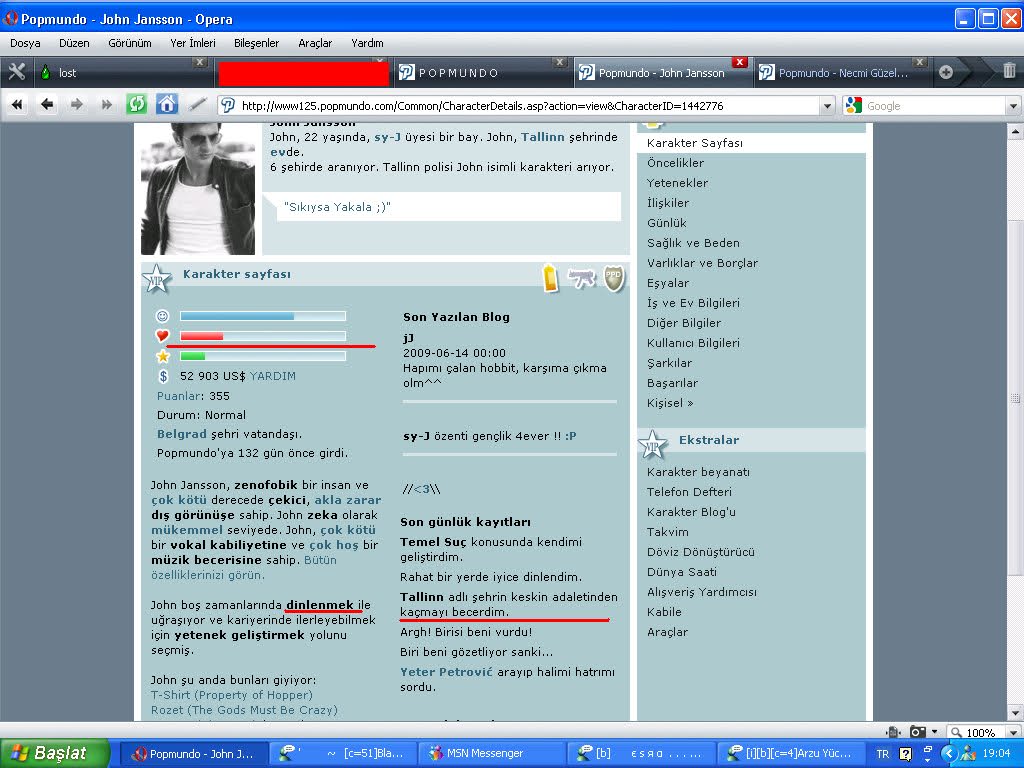Click the blue mood progress bar
This screenshot has width=1024, height=768.
[x=263, y=316]
